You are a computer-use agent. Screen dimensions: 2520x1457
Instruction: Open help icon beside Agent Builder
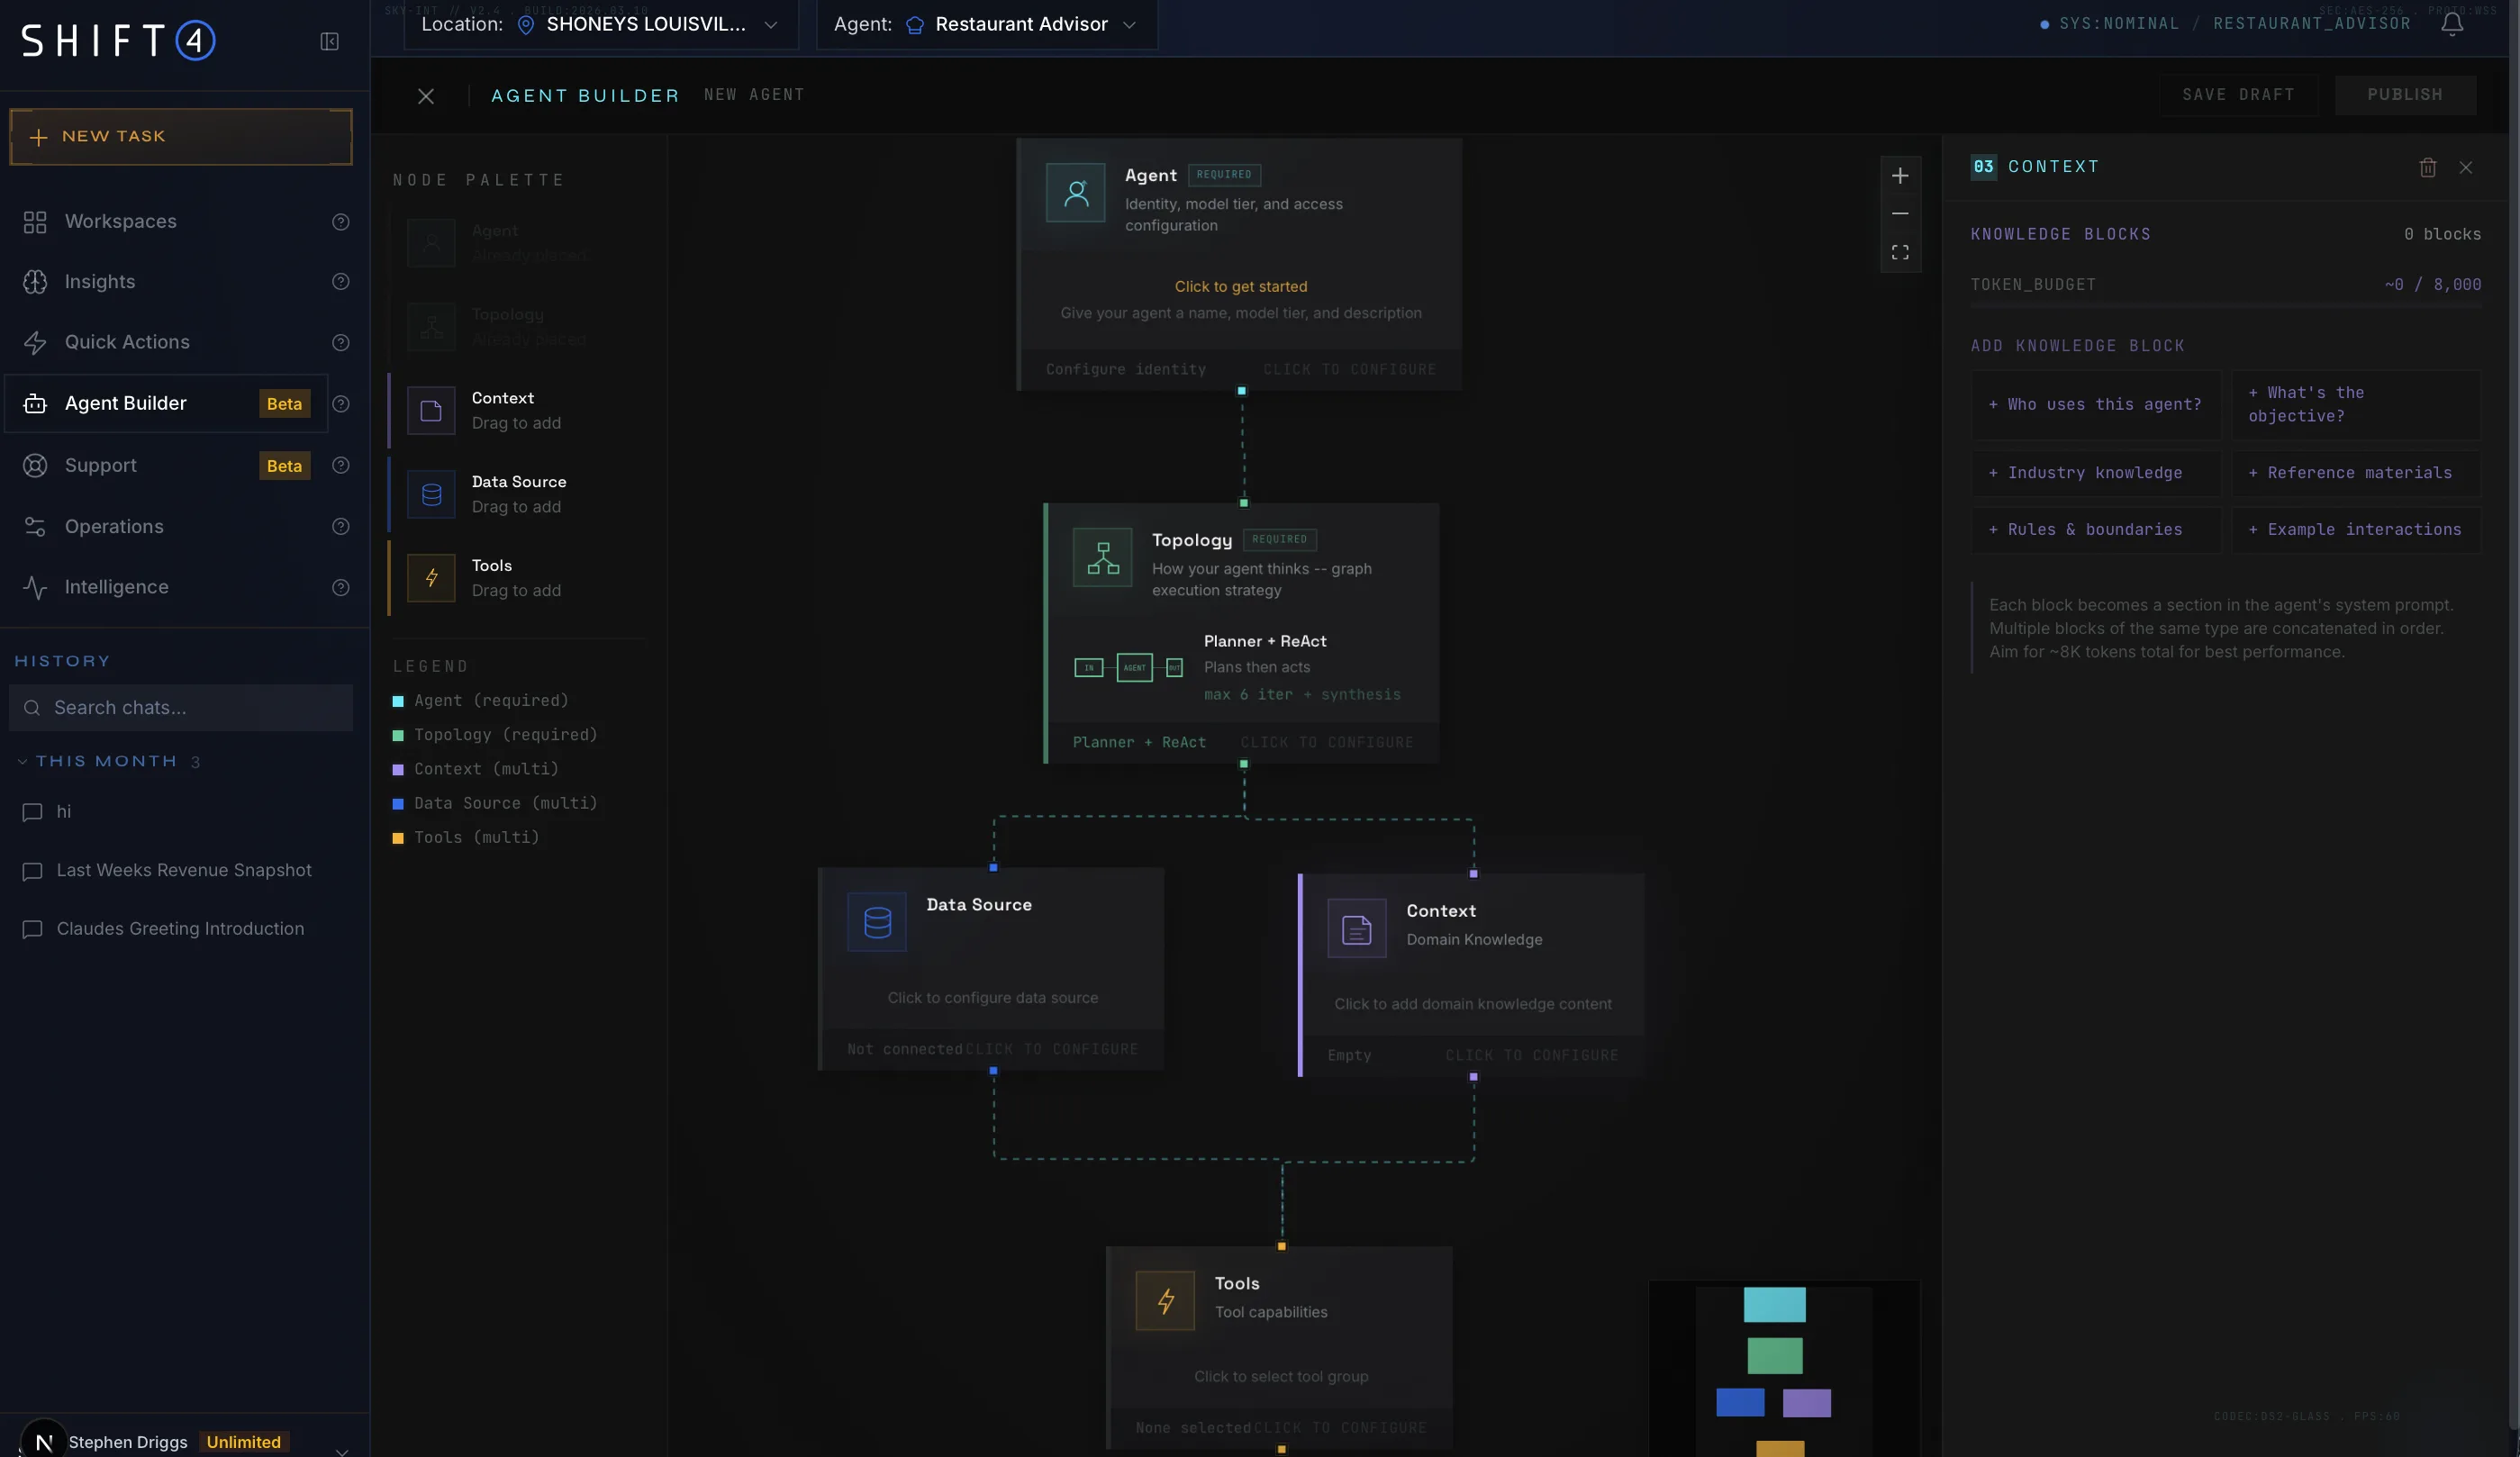(x=341, y=404)
